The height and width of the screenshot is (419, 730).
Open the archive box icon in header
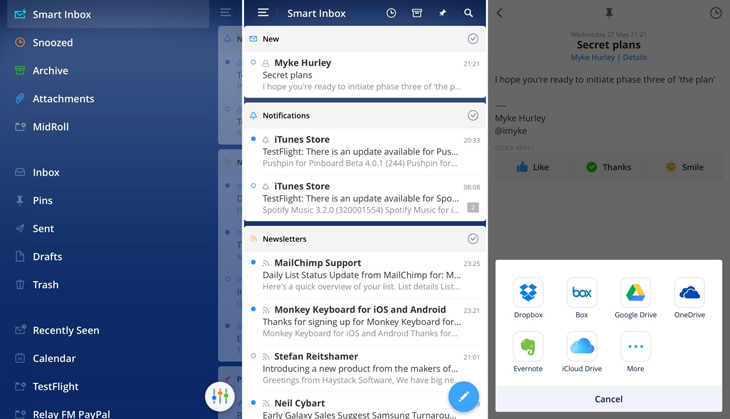pos(417,13)
